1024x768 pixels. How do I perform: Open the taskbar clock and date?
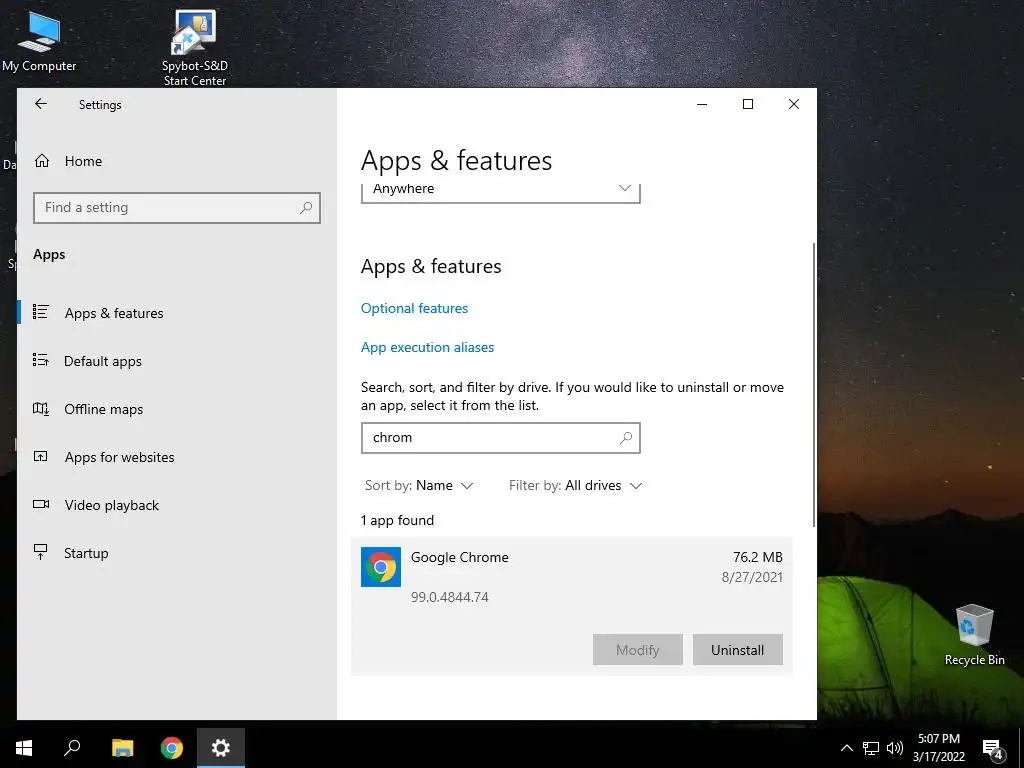(x=938, y=748)
